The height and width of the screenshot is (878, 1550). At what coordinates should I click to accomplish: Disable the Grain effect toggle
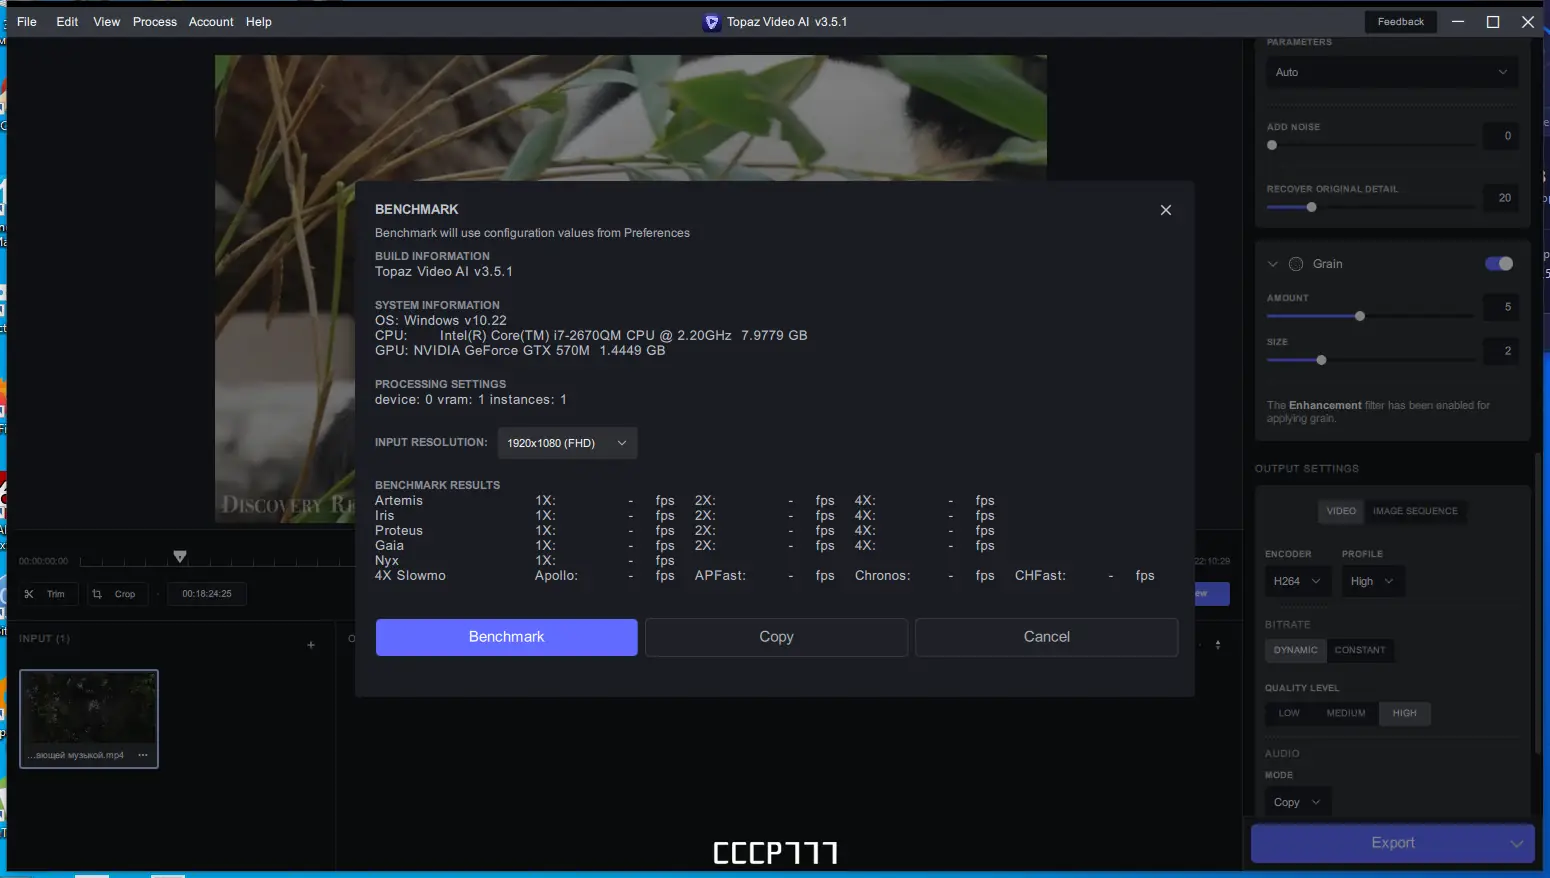[1498, 263]
